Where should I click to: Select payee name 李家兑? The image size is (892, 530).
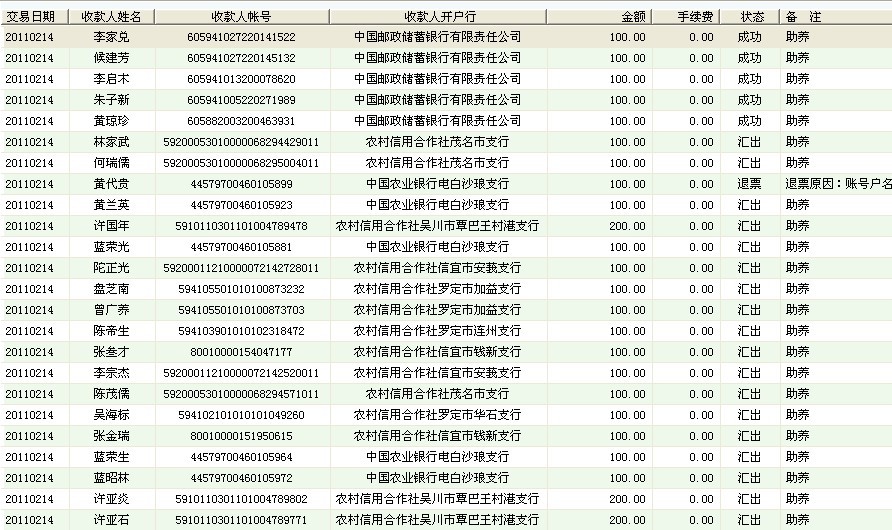pyautogui.click(x=112, y=37)
